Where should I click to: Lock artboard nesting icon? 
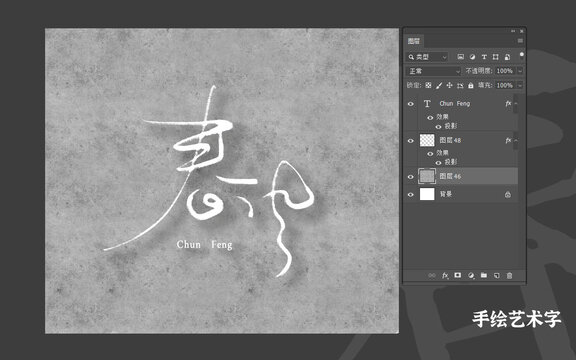pyautogui.click(x=460, y=85)
